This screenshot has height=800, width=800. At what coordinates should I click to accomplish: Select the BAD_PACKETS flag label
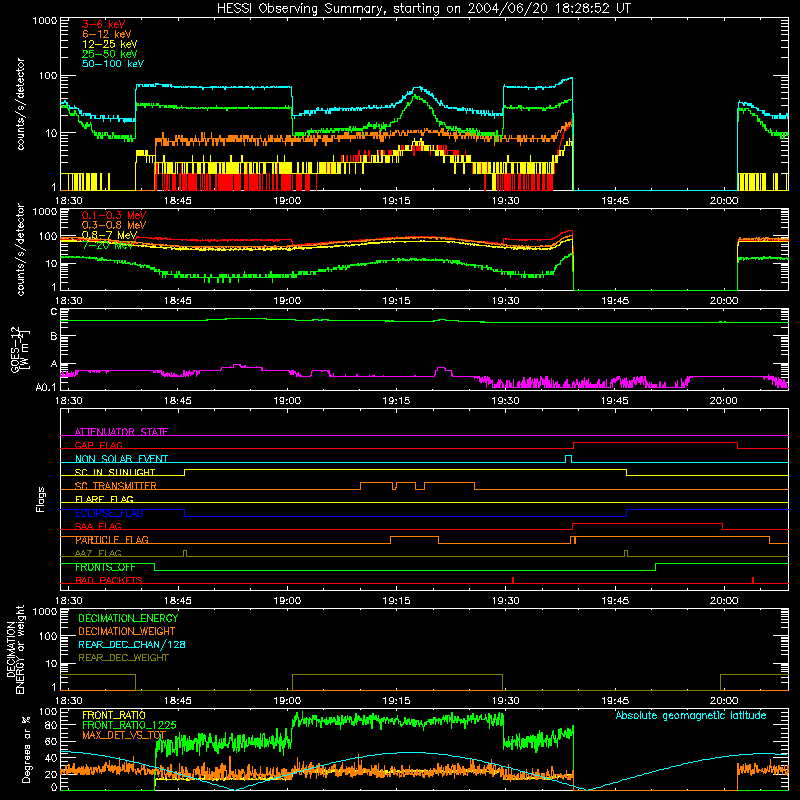point(109,580)
